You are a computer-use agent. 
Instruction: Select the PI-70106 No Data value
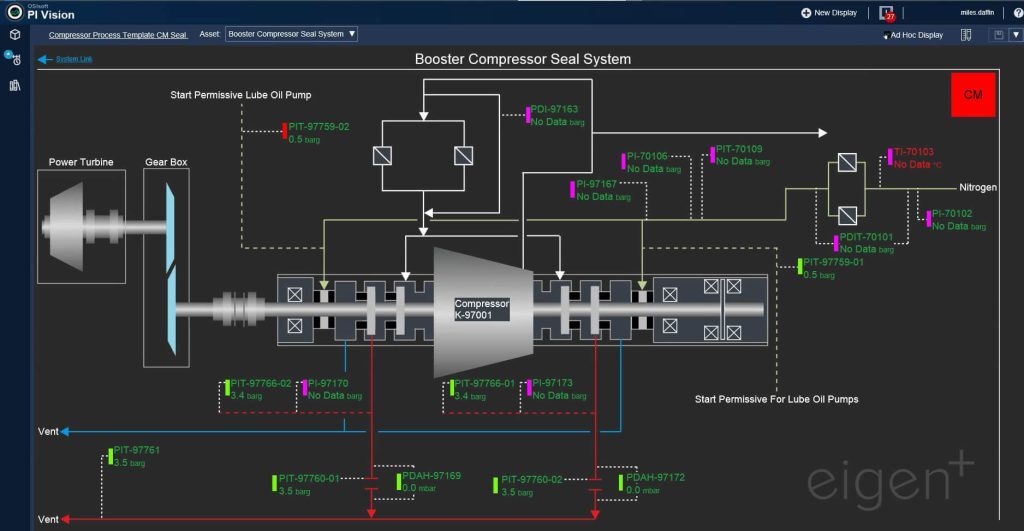point(654,169)
